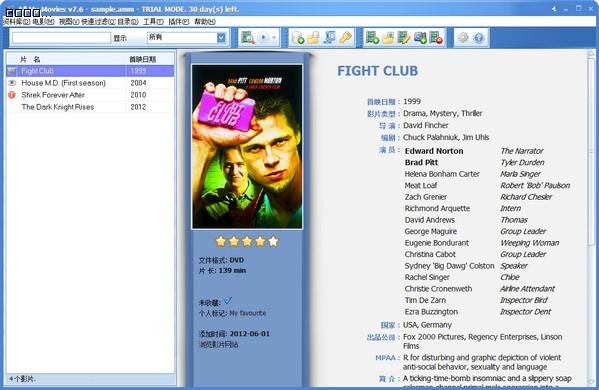Image resolution: width=599 pixels, height=390 pixels.
Task: Click the 片长 139 min value
Action: coord(232,270)
